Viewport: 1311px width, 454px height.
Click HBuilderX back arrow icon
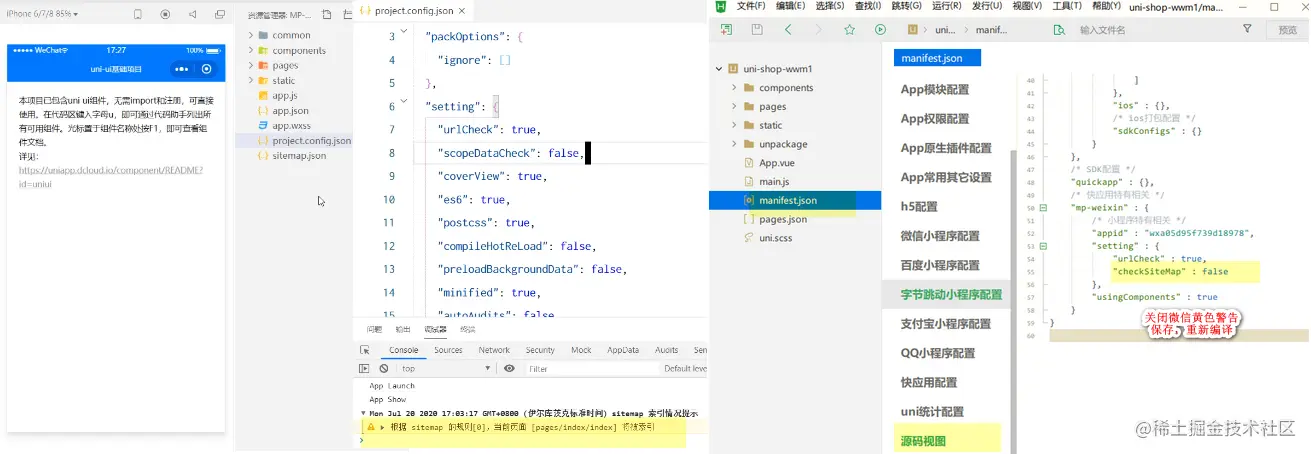click(788, 30)
